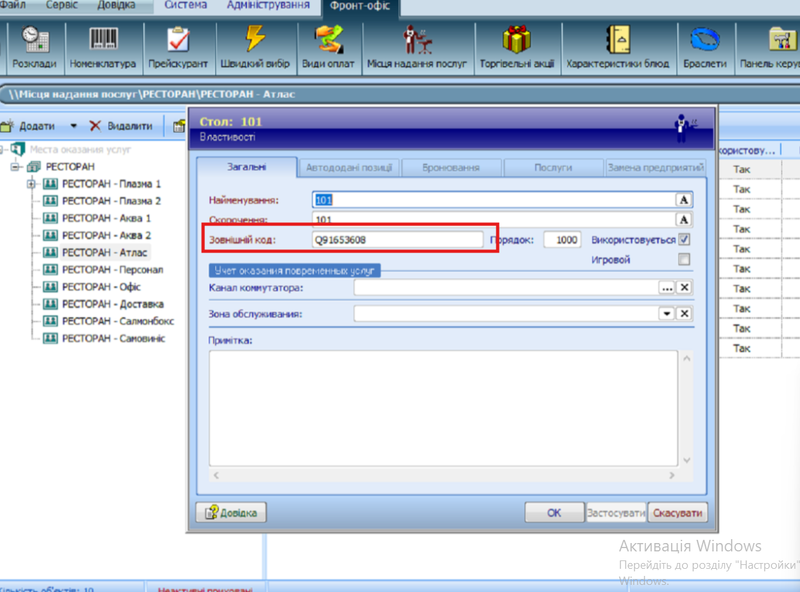Expand the РЕСТОРАН - Плазма 1 tree node
The height and width of the screenshot is (592, 800).
click(31, 184)
